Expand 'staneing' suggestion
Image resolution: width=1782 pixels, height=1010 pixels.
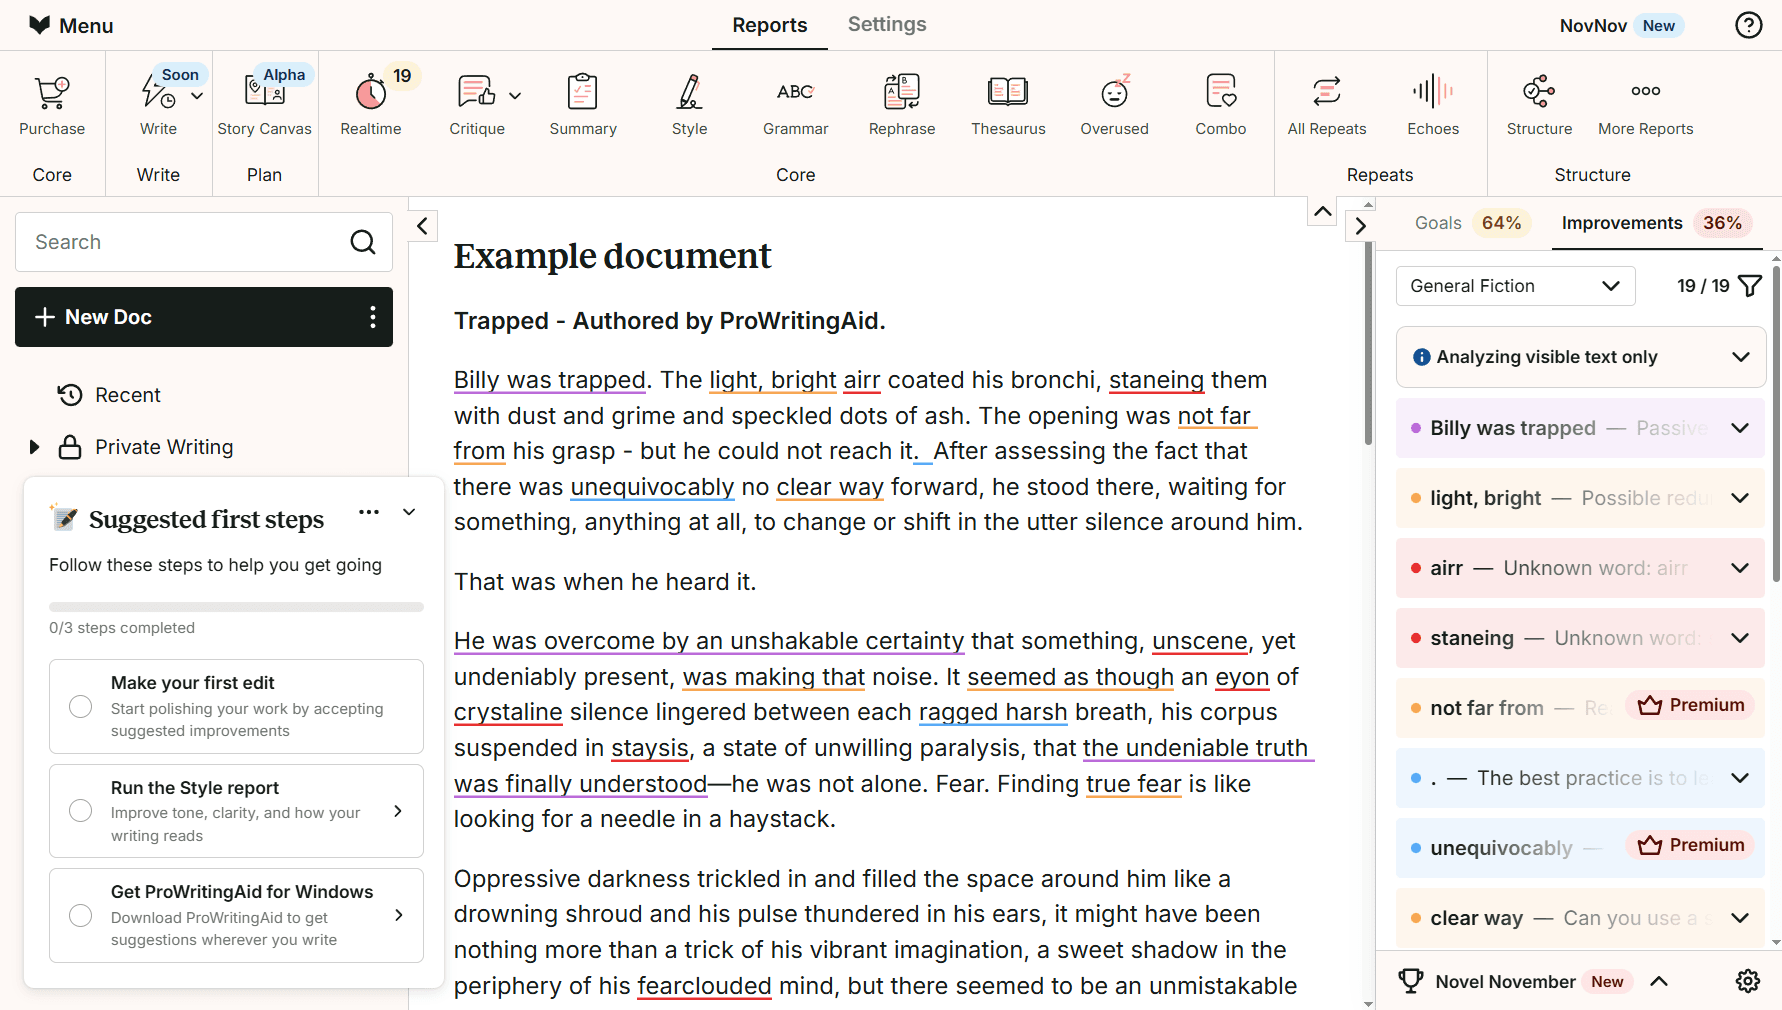pos(1740,638)
